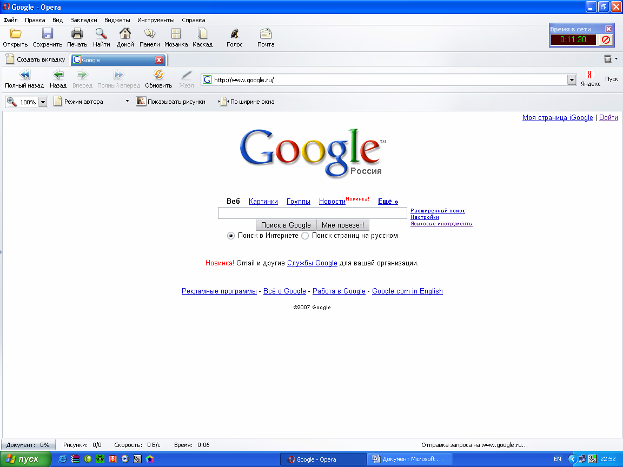Activate the Голос voice icon
623x467 pixels.
(234, 34)
